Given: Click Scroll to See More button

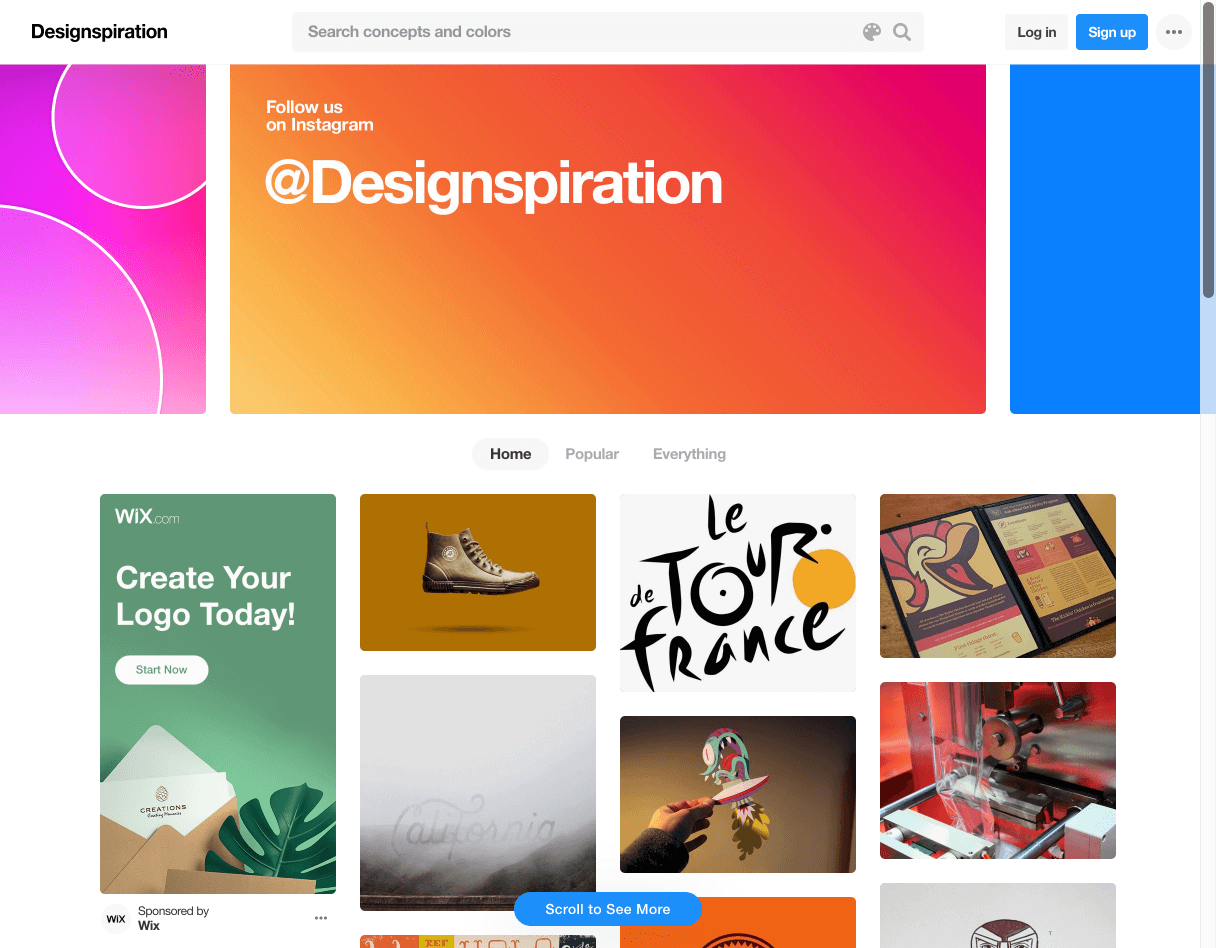Looking at the screenshot, I should pos(608,909).
